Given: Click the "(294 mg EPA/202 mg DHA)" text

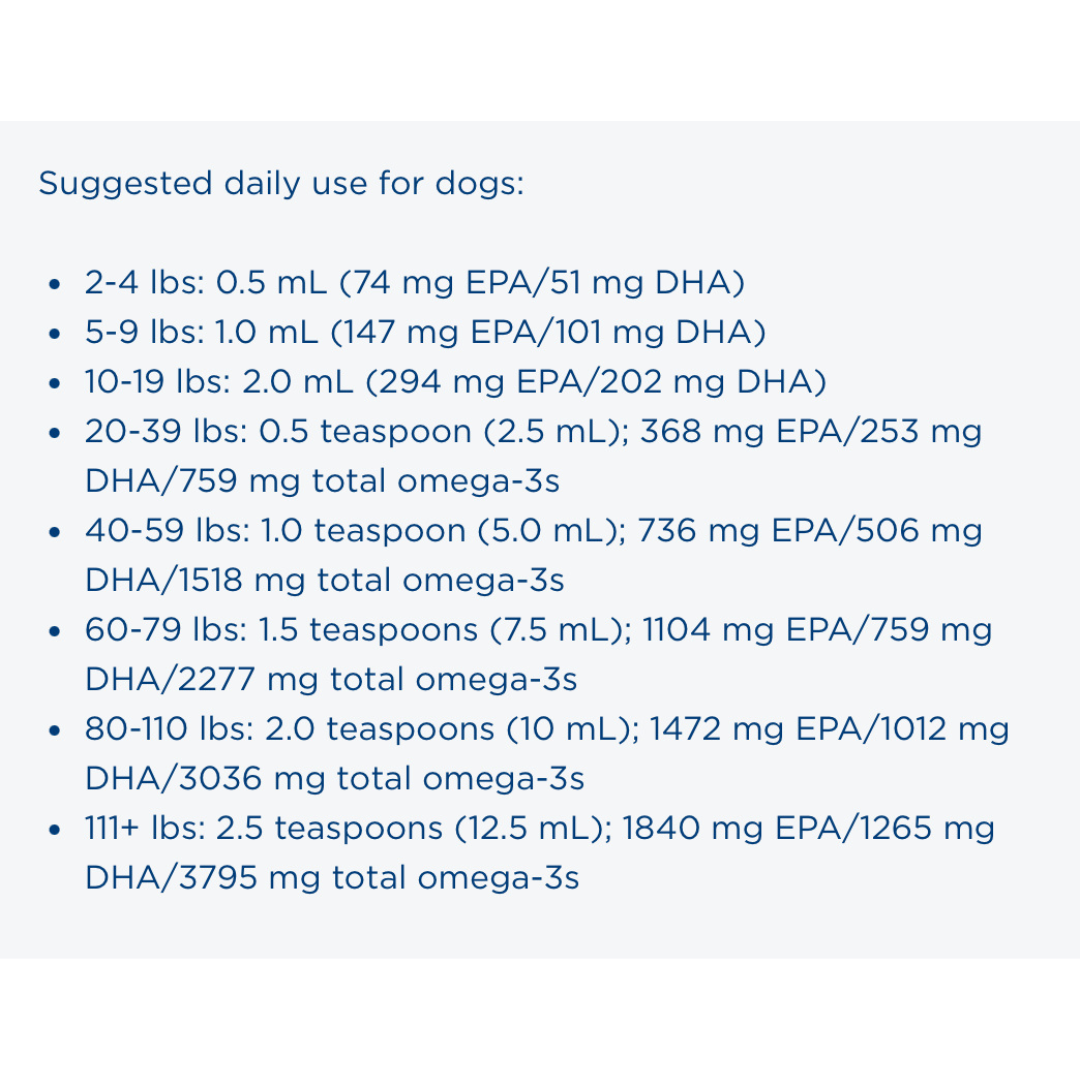Looking at the screenshot, I should [x=596, y=382].
